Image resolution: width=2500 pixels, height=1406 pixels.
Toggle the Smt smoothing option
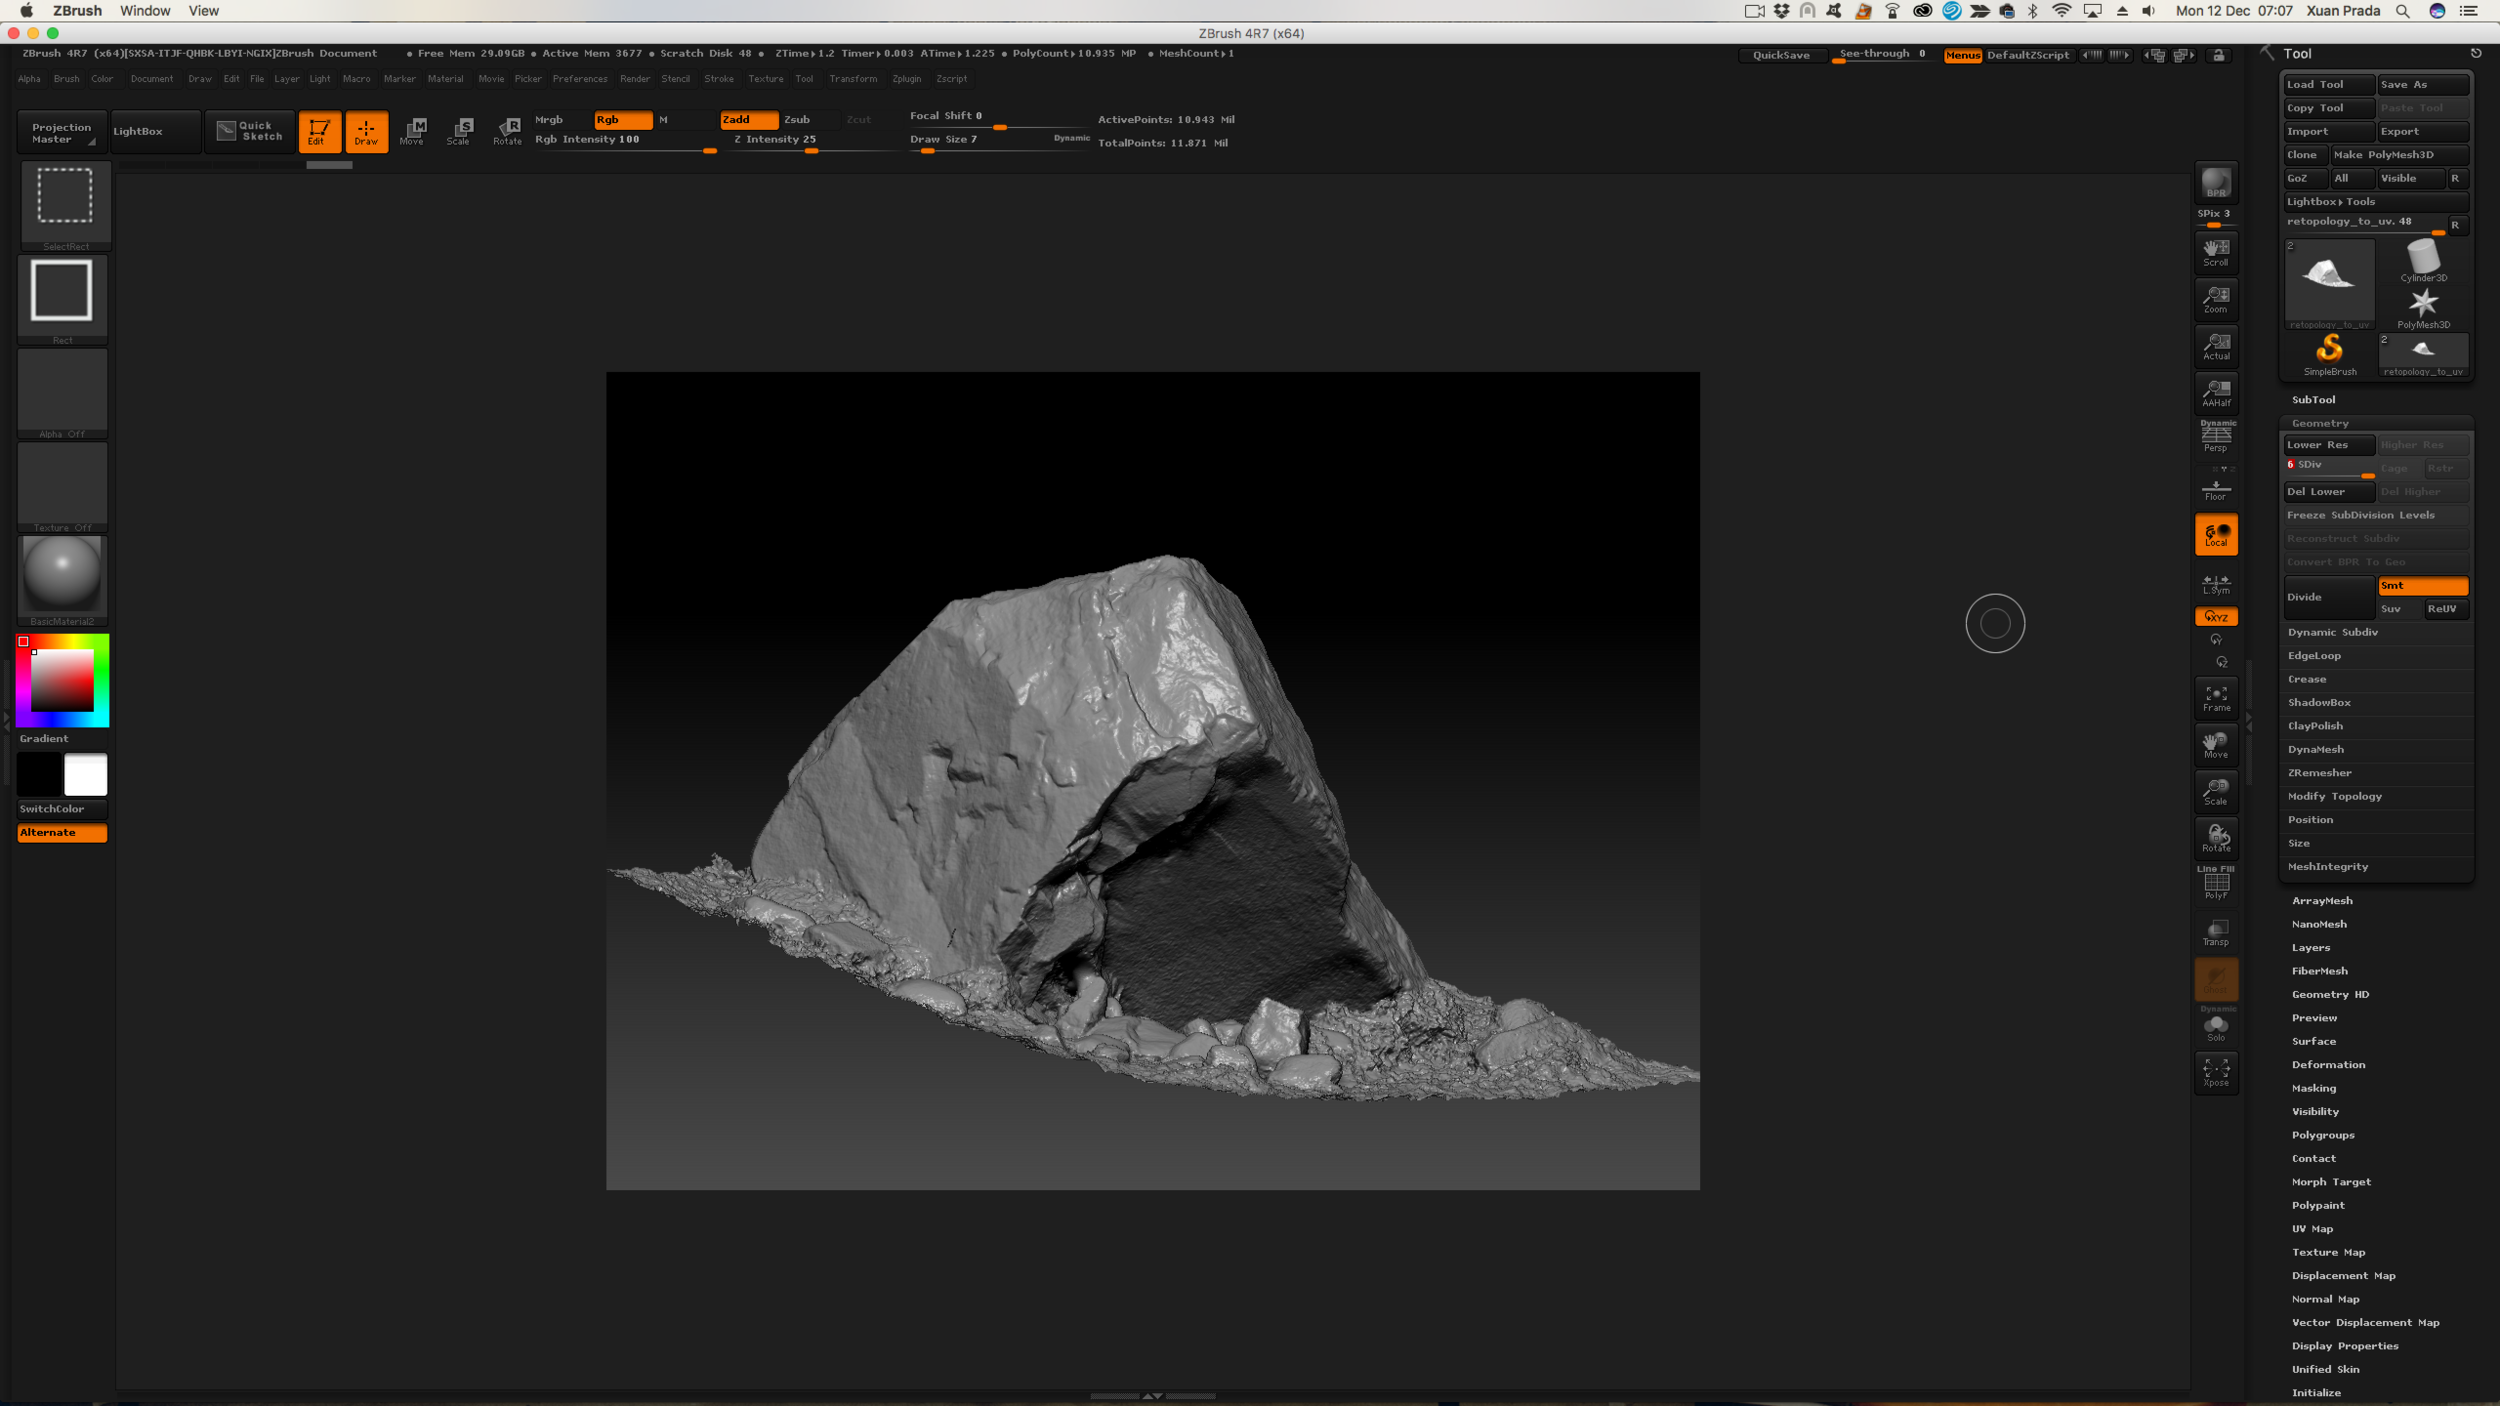coord(2422,586)
